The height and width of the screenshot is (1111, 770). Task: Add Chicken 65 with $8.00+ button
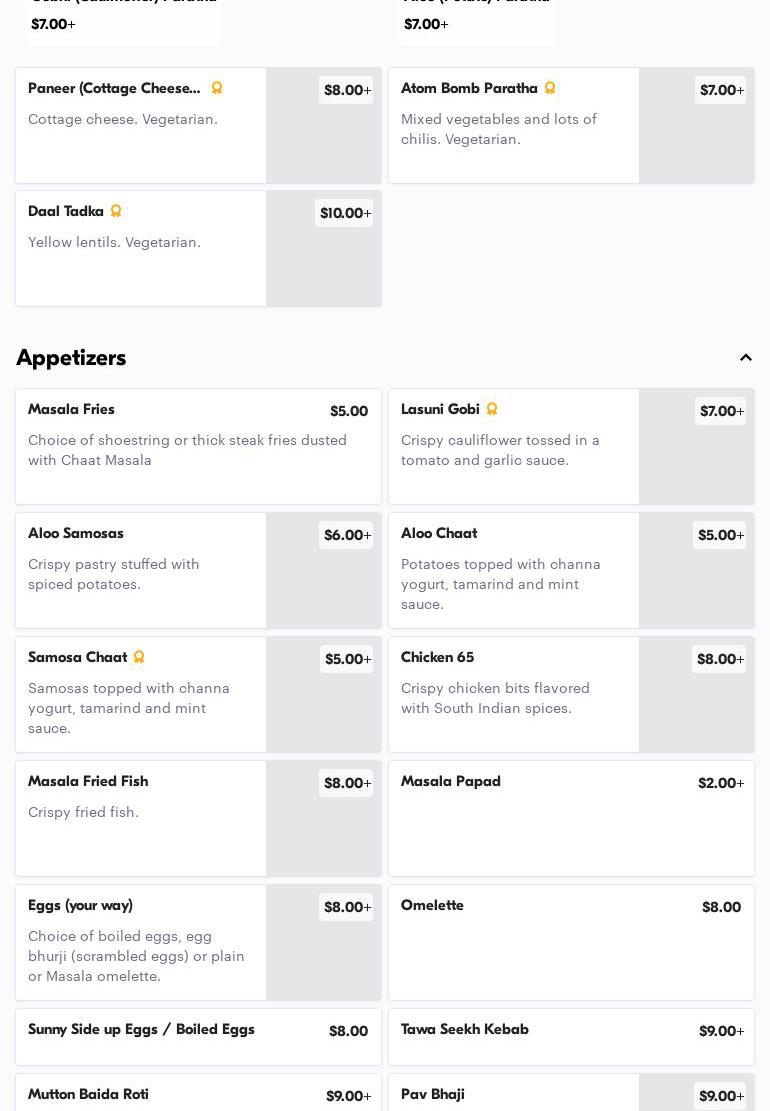[719, 659]
